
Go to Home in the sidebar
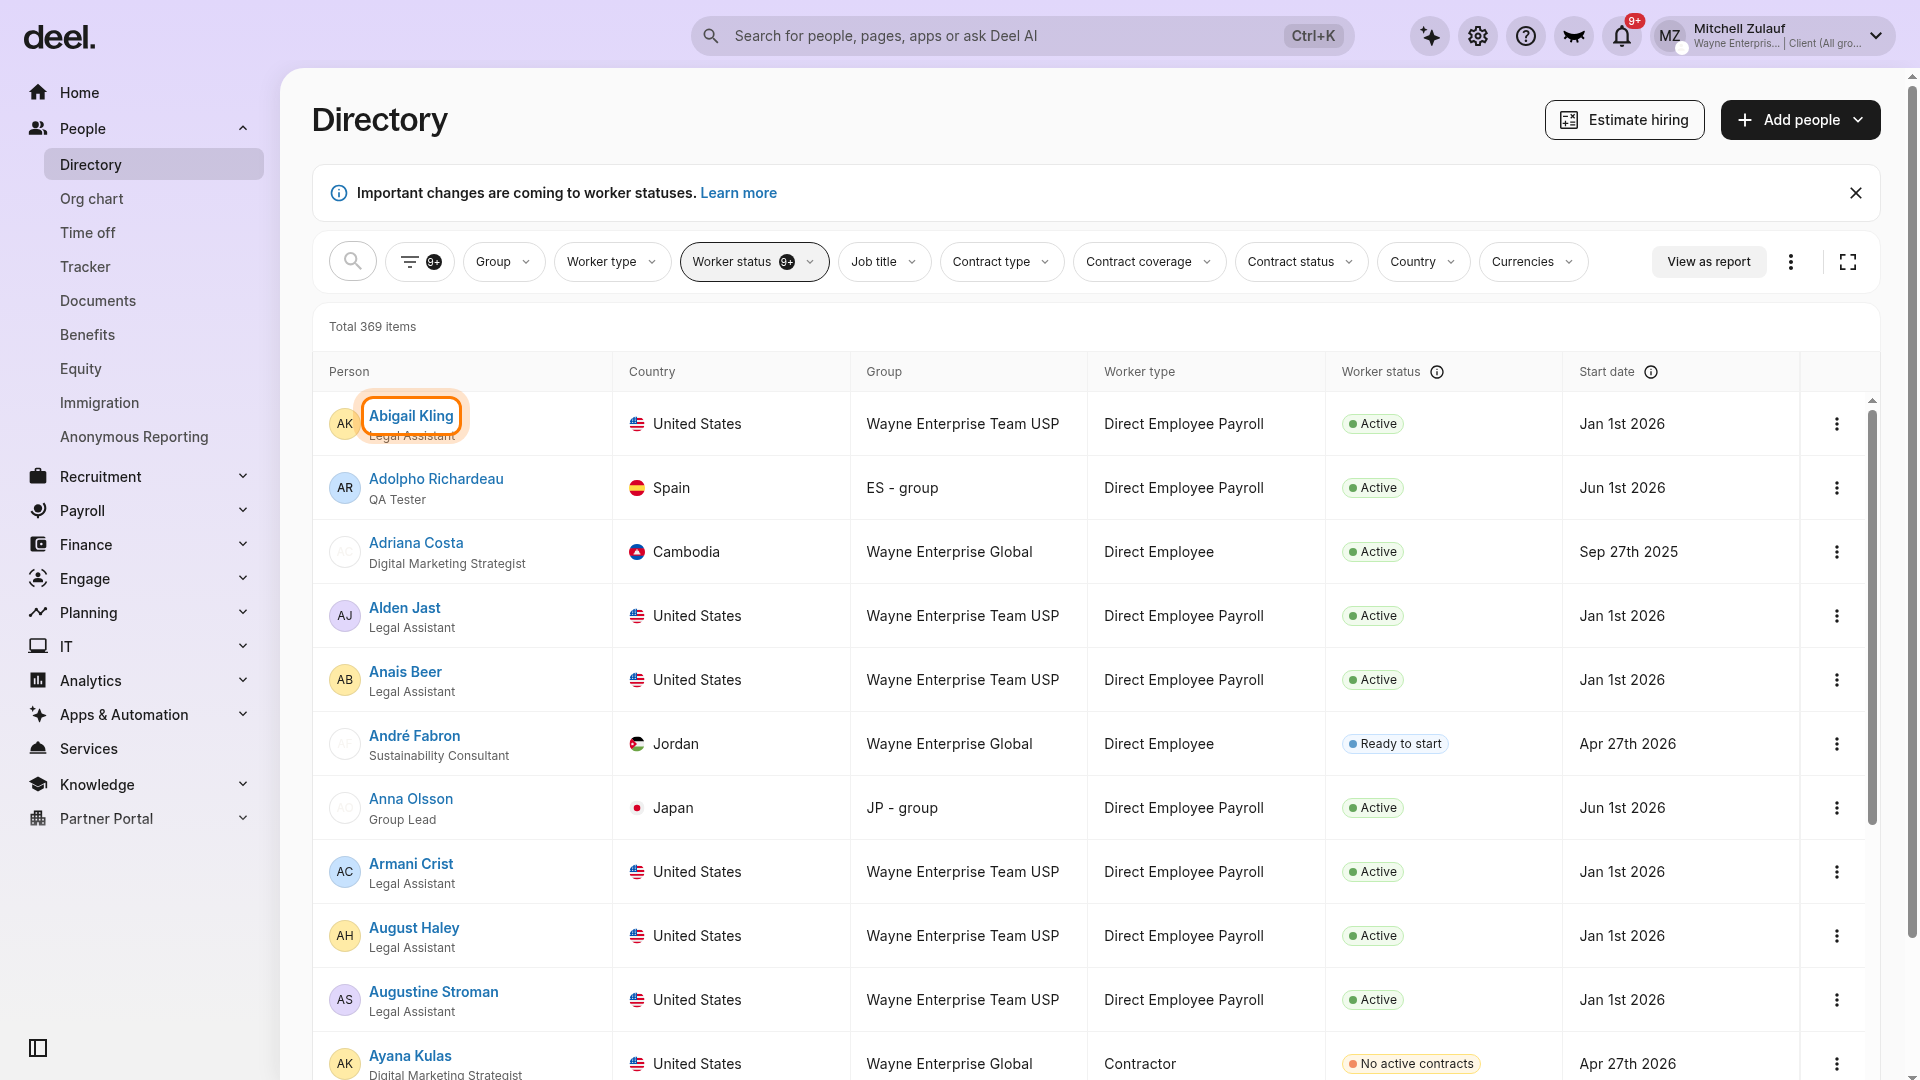79,93
